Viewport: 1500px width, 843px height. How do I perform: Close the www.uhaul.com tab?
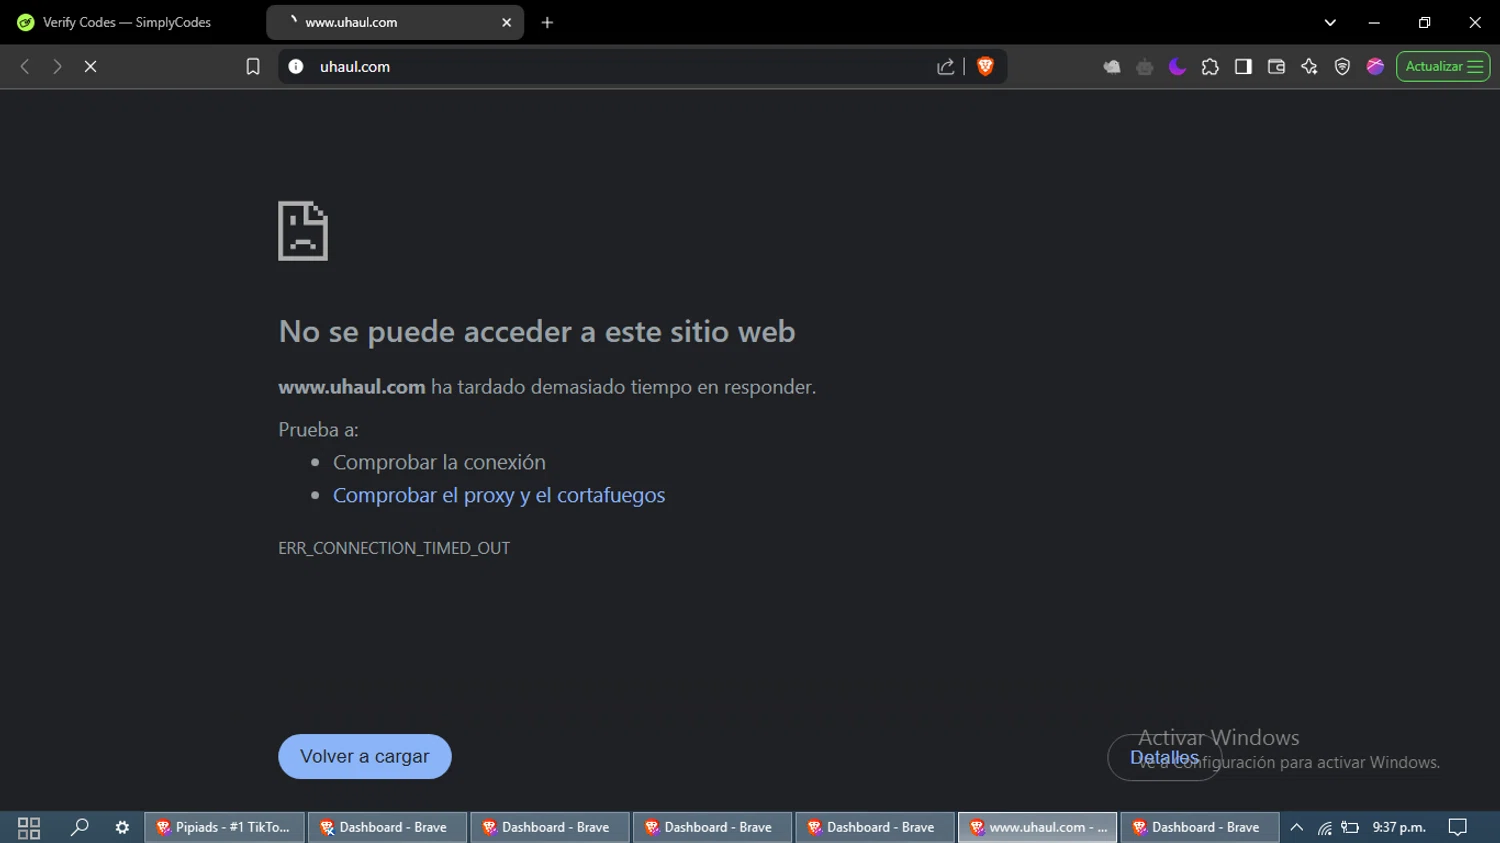(507, 22)
